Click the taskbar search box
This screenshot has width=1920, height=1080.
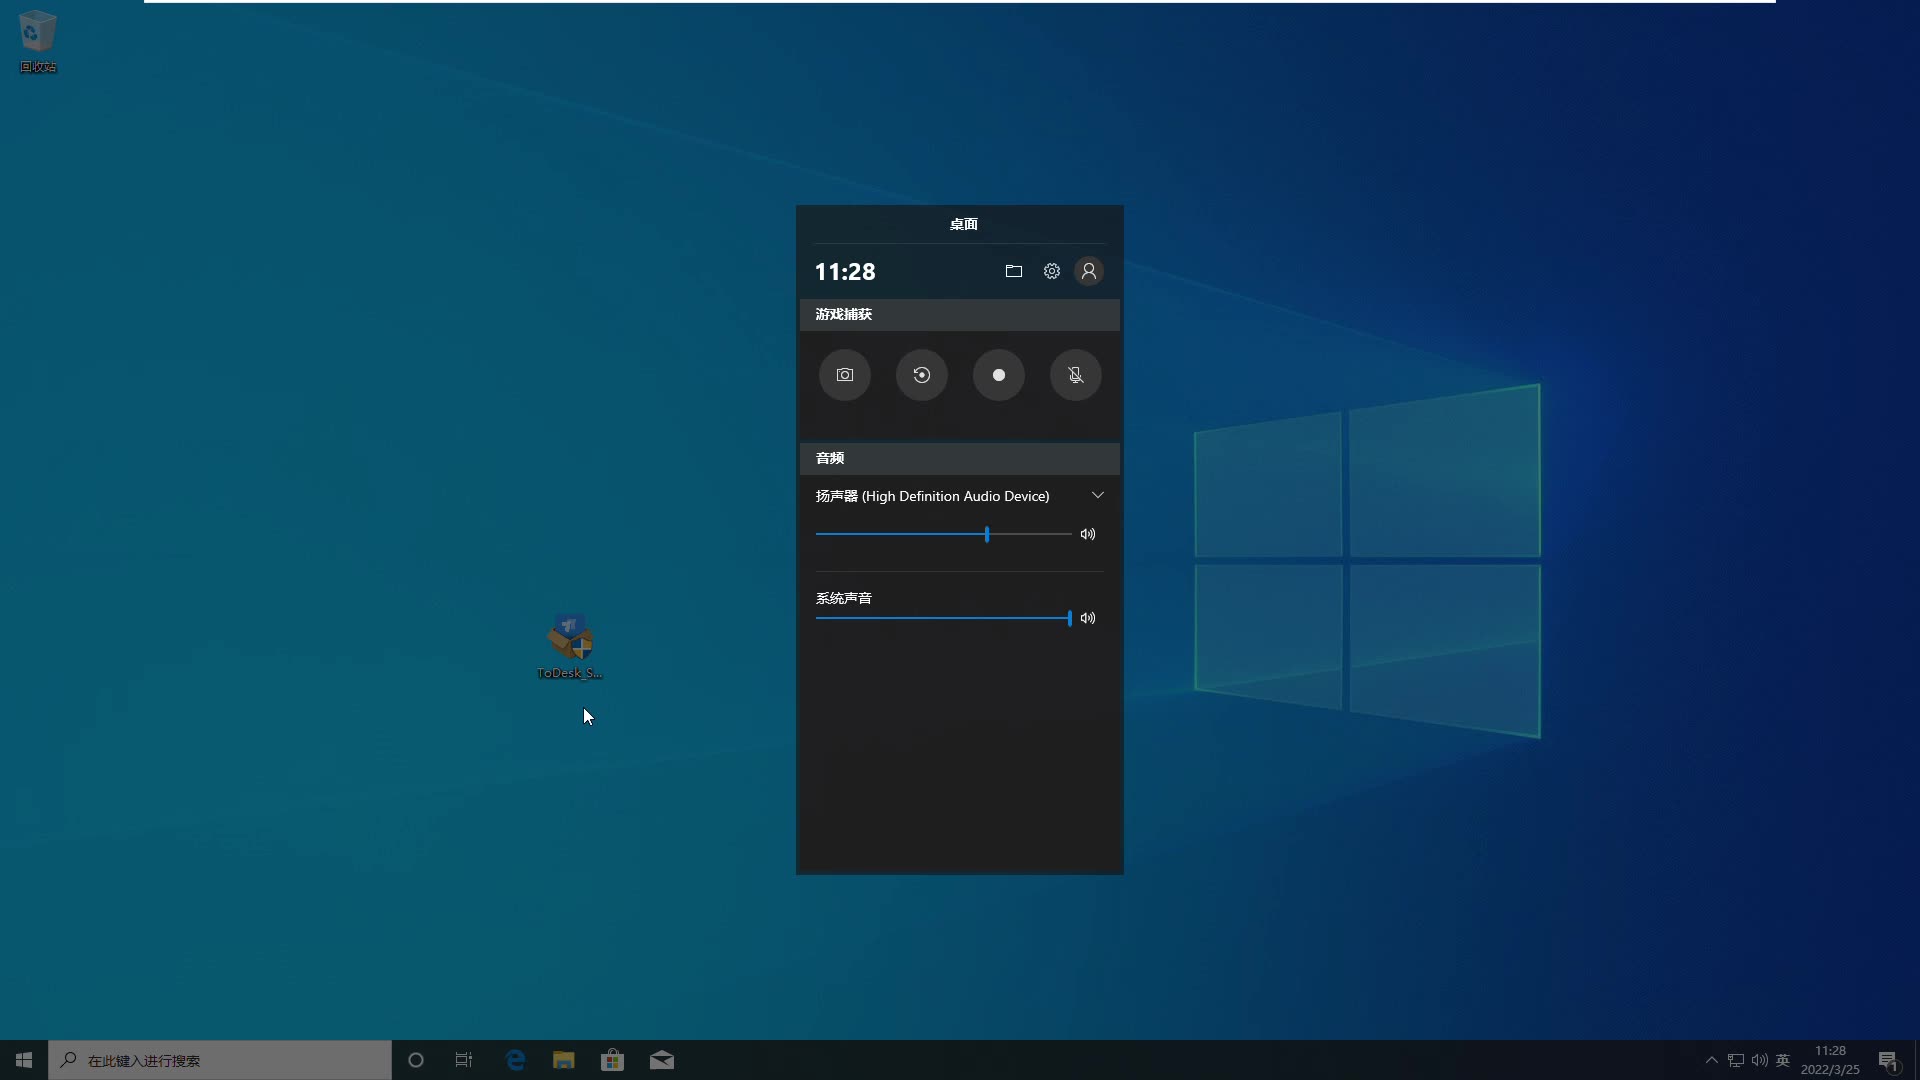pyautogui.click(x=220, y=1060)
